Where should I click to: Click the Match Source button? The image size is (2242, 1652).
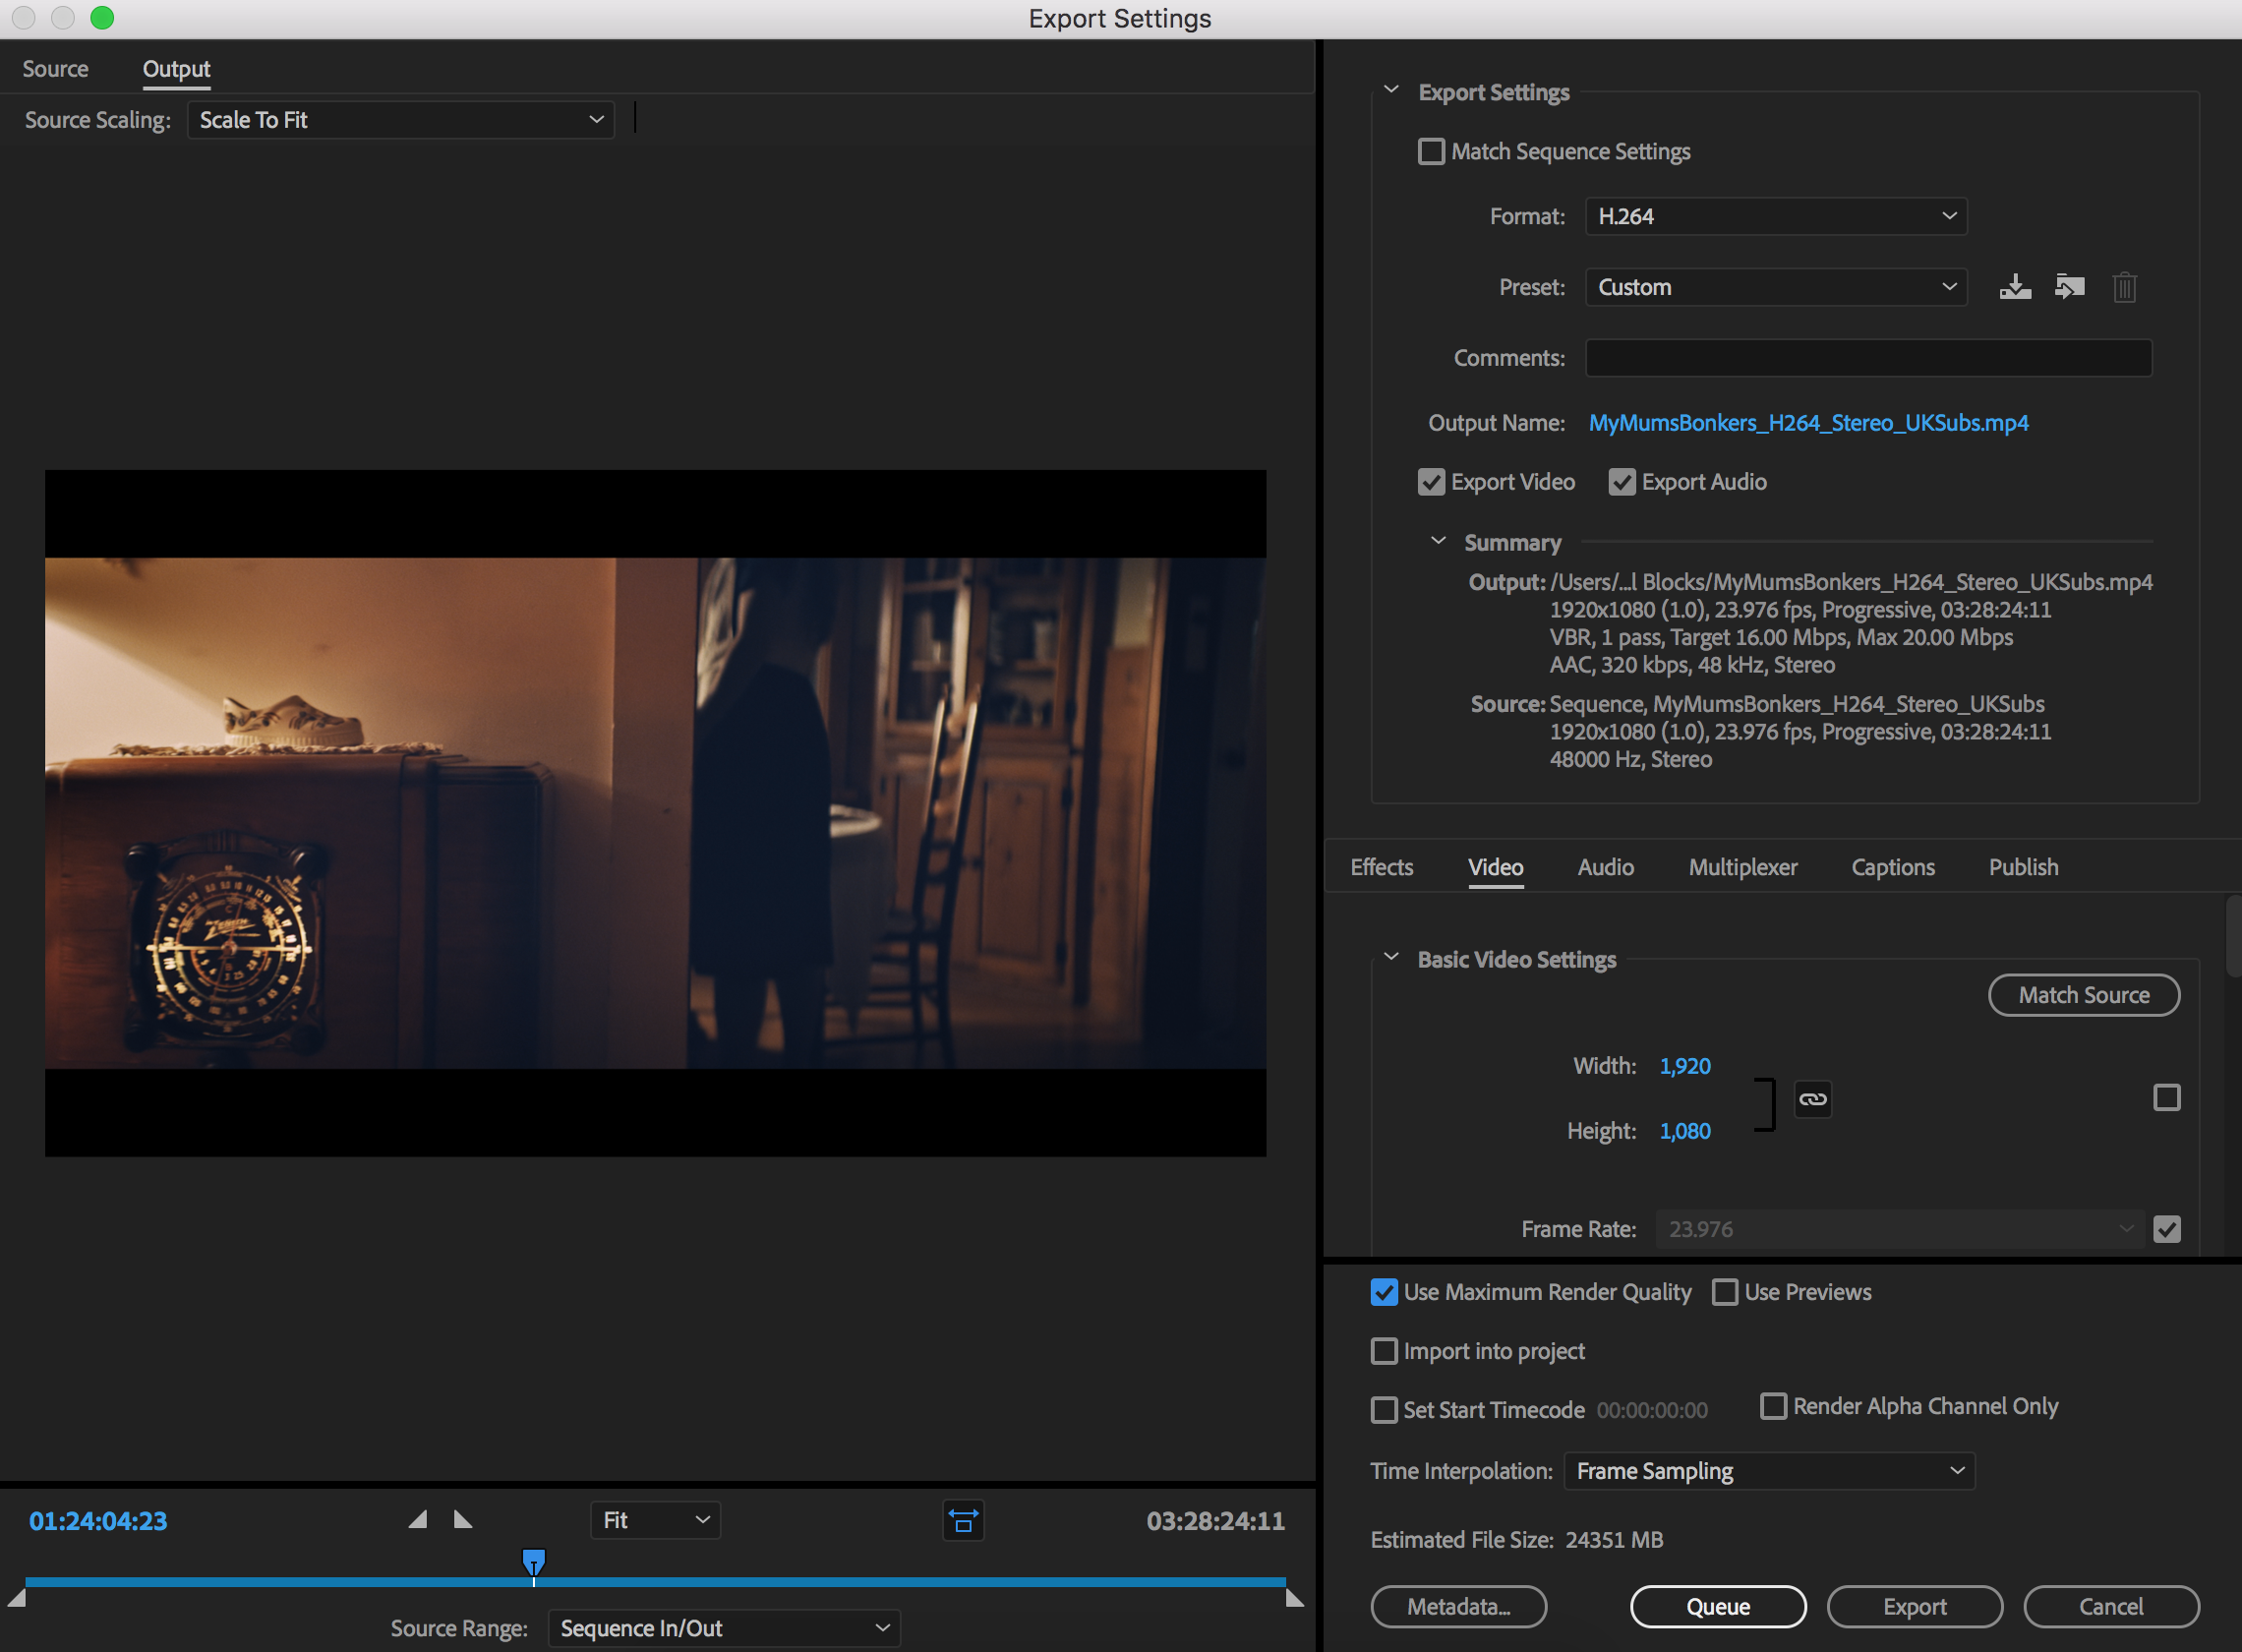point(2084,995)
